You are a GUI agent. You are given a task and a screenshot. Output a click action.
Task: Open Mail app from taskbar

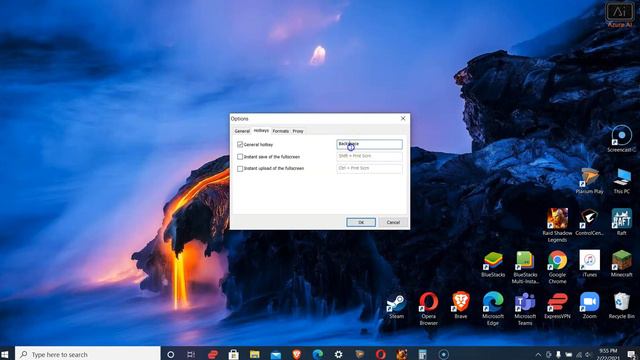276,354
